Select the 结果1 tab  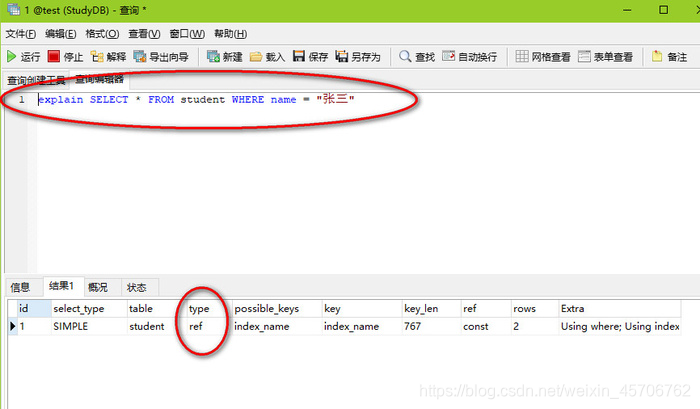pyautogui.click(x=61, y=286)
